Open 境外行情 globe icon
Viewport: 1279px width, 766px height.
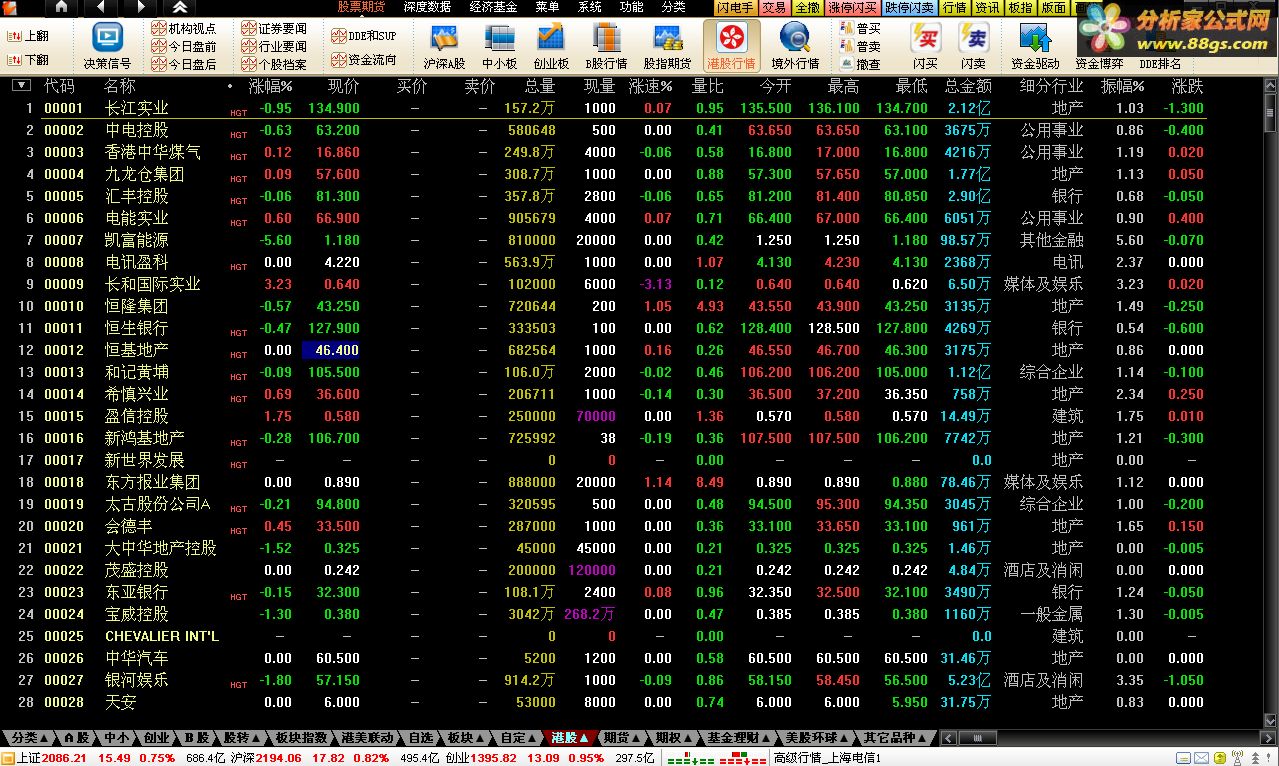[x=795, y=38]
